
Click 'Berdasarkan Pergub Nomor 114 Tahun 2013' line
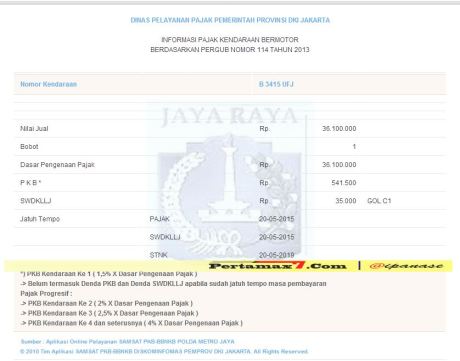[230, 50]
